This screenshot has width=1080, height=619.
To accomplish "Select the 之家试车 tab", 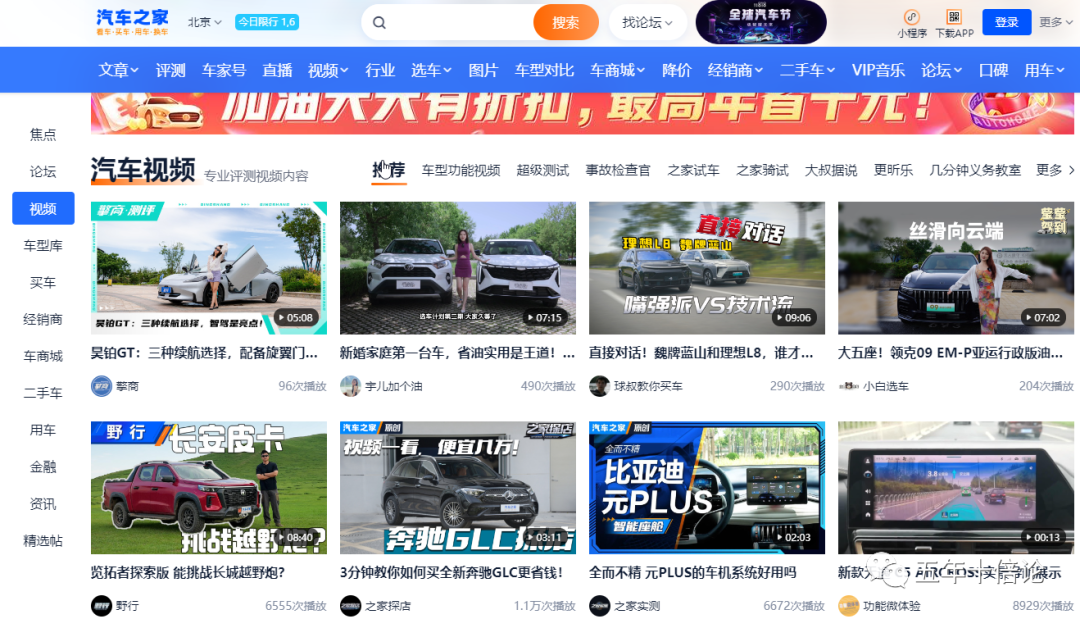I will point(693,170).
